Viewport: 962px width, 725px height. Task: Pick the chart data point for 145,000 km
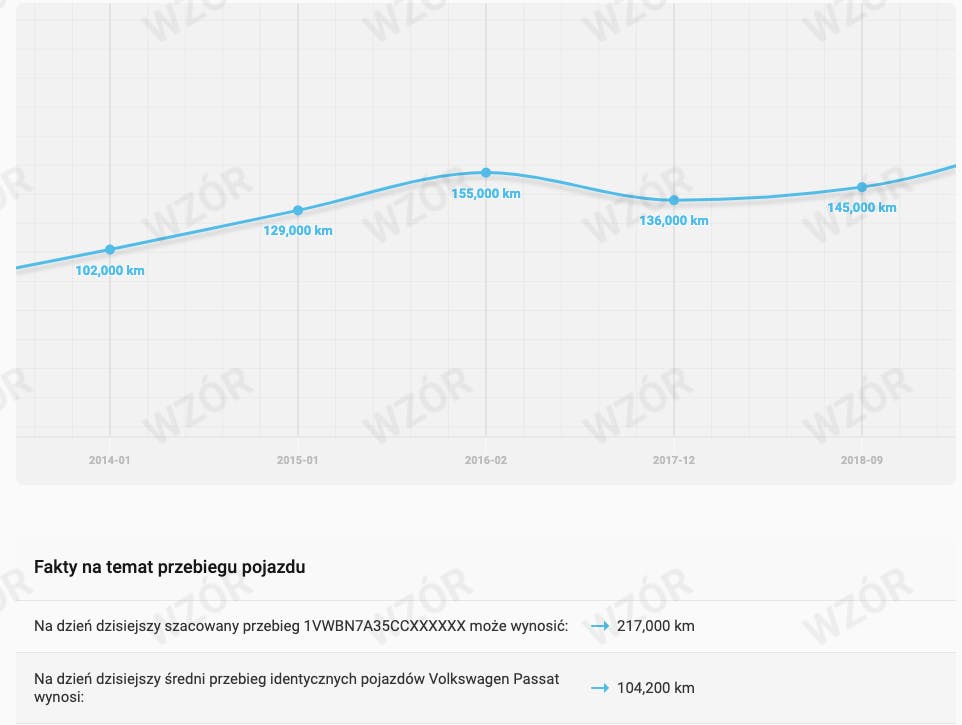point(862,187)
